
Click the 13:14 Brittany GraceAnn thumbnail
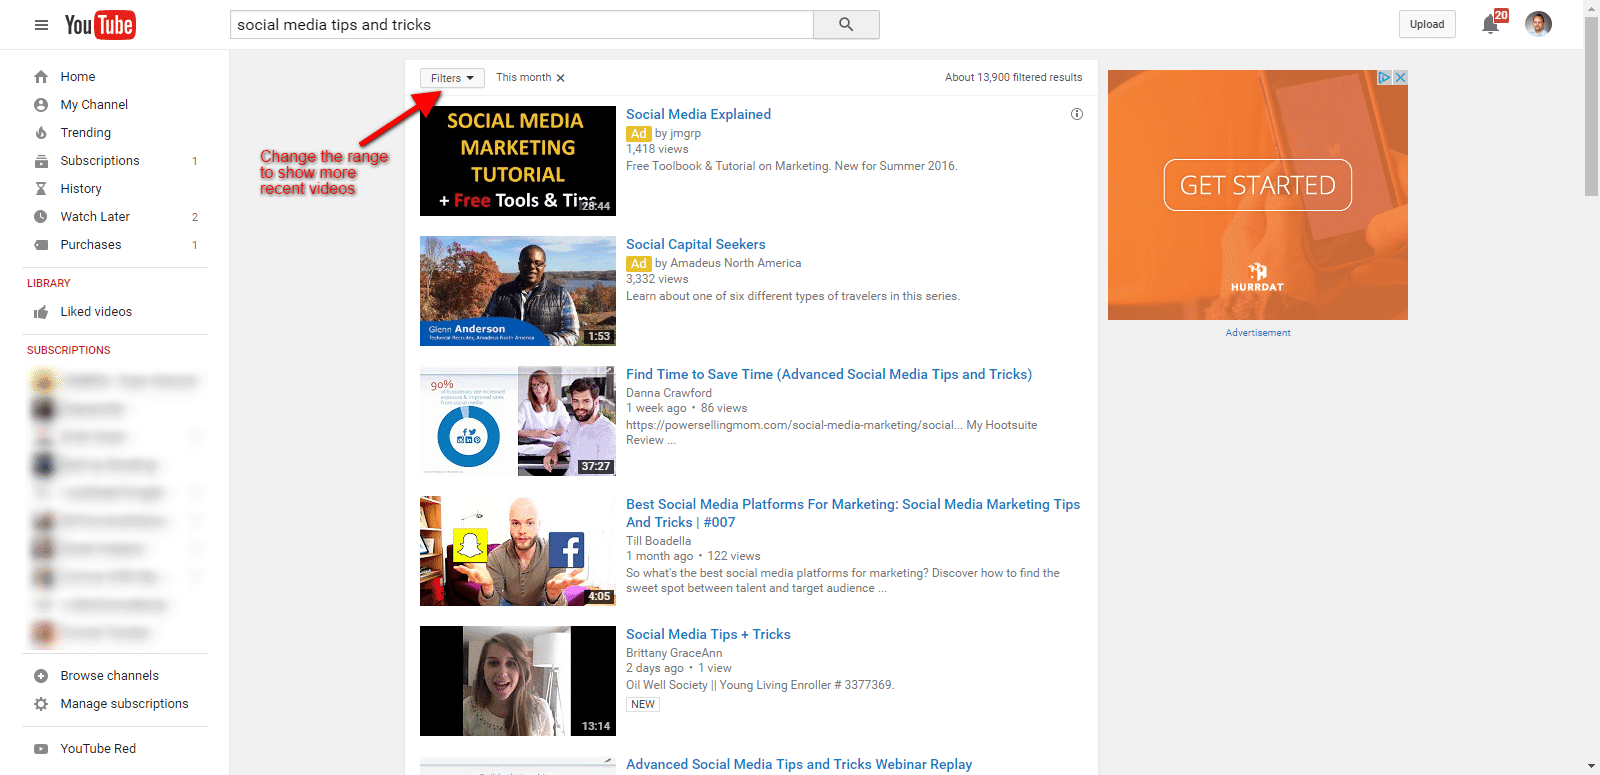518,681
